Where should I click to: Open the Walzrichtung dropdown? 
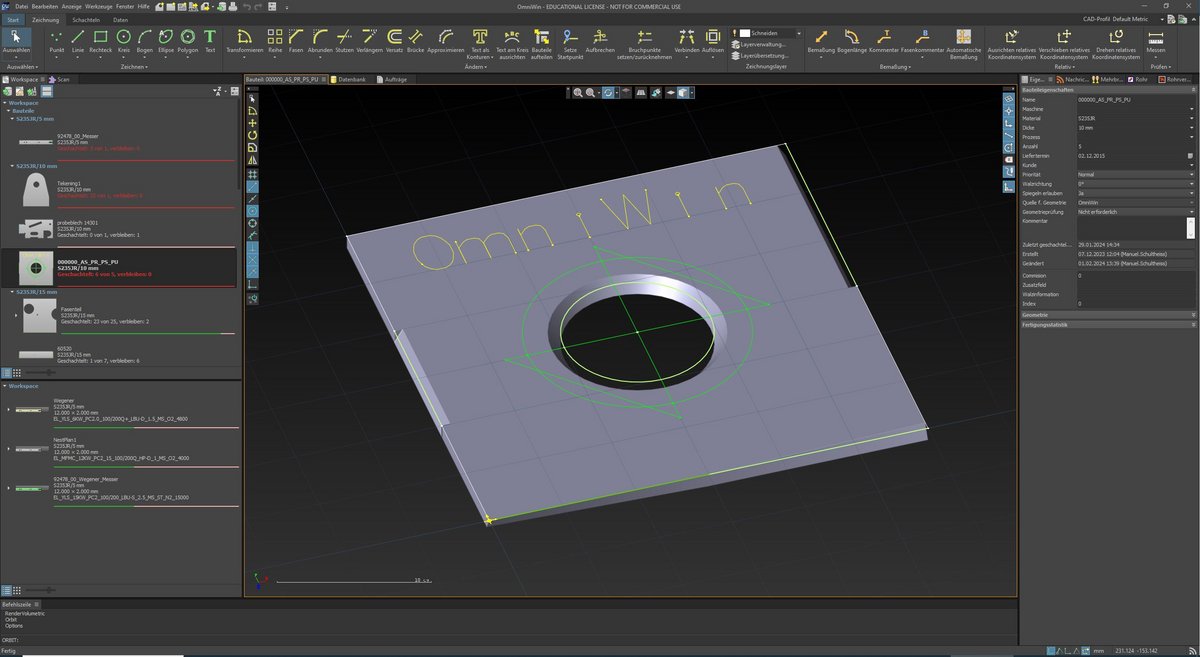(x=1192, y=184)
